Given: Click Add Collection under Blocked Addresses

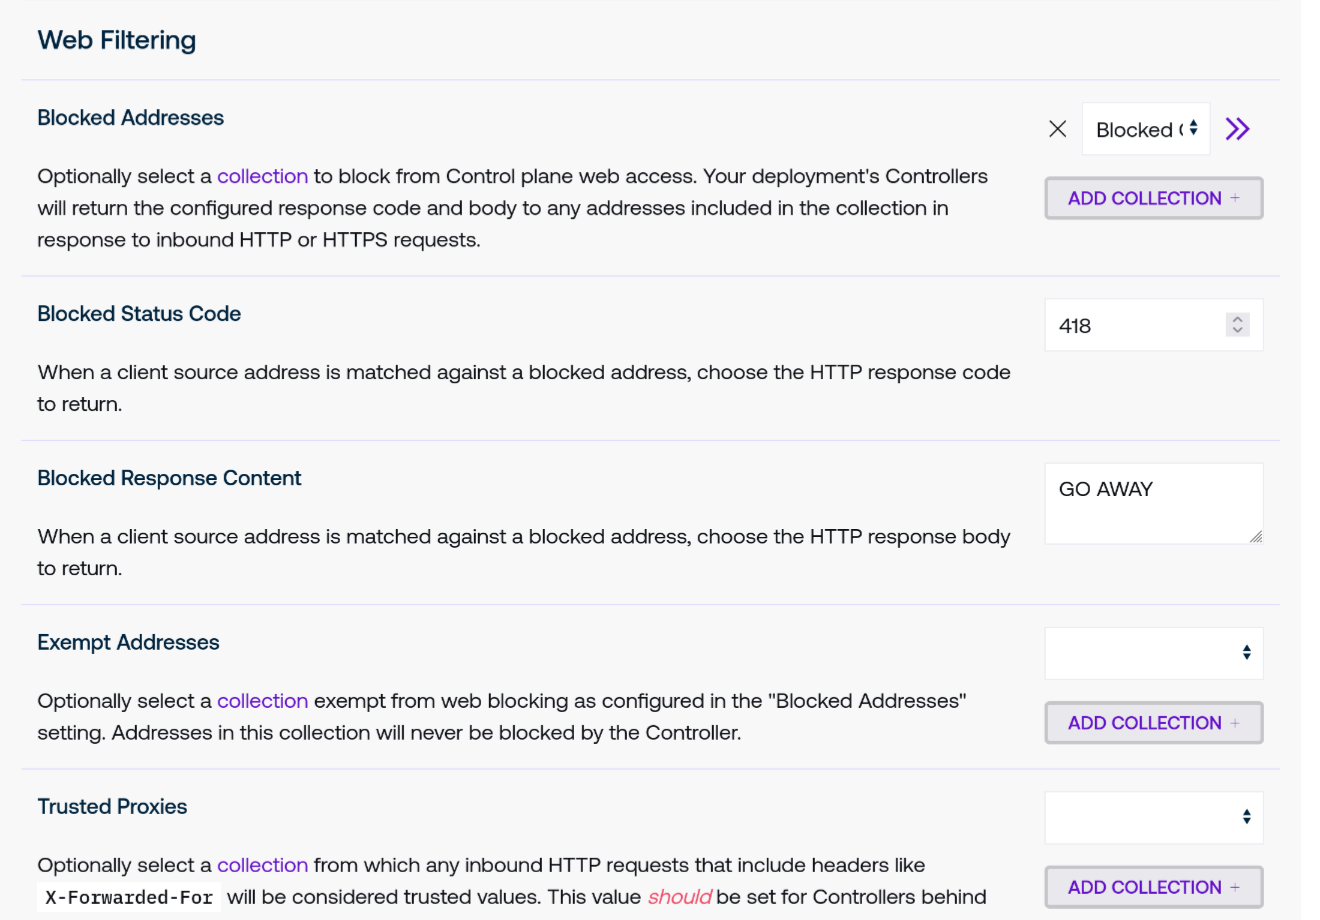Looking at the screenshot, I should (x=1153, y=198).
